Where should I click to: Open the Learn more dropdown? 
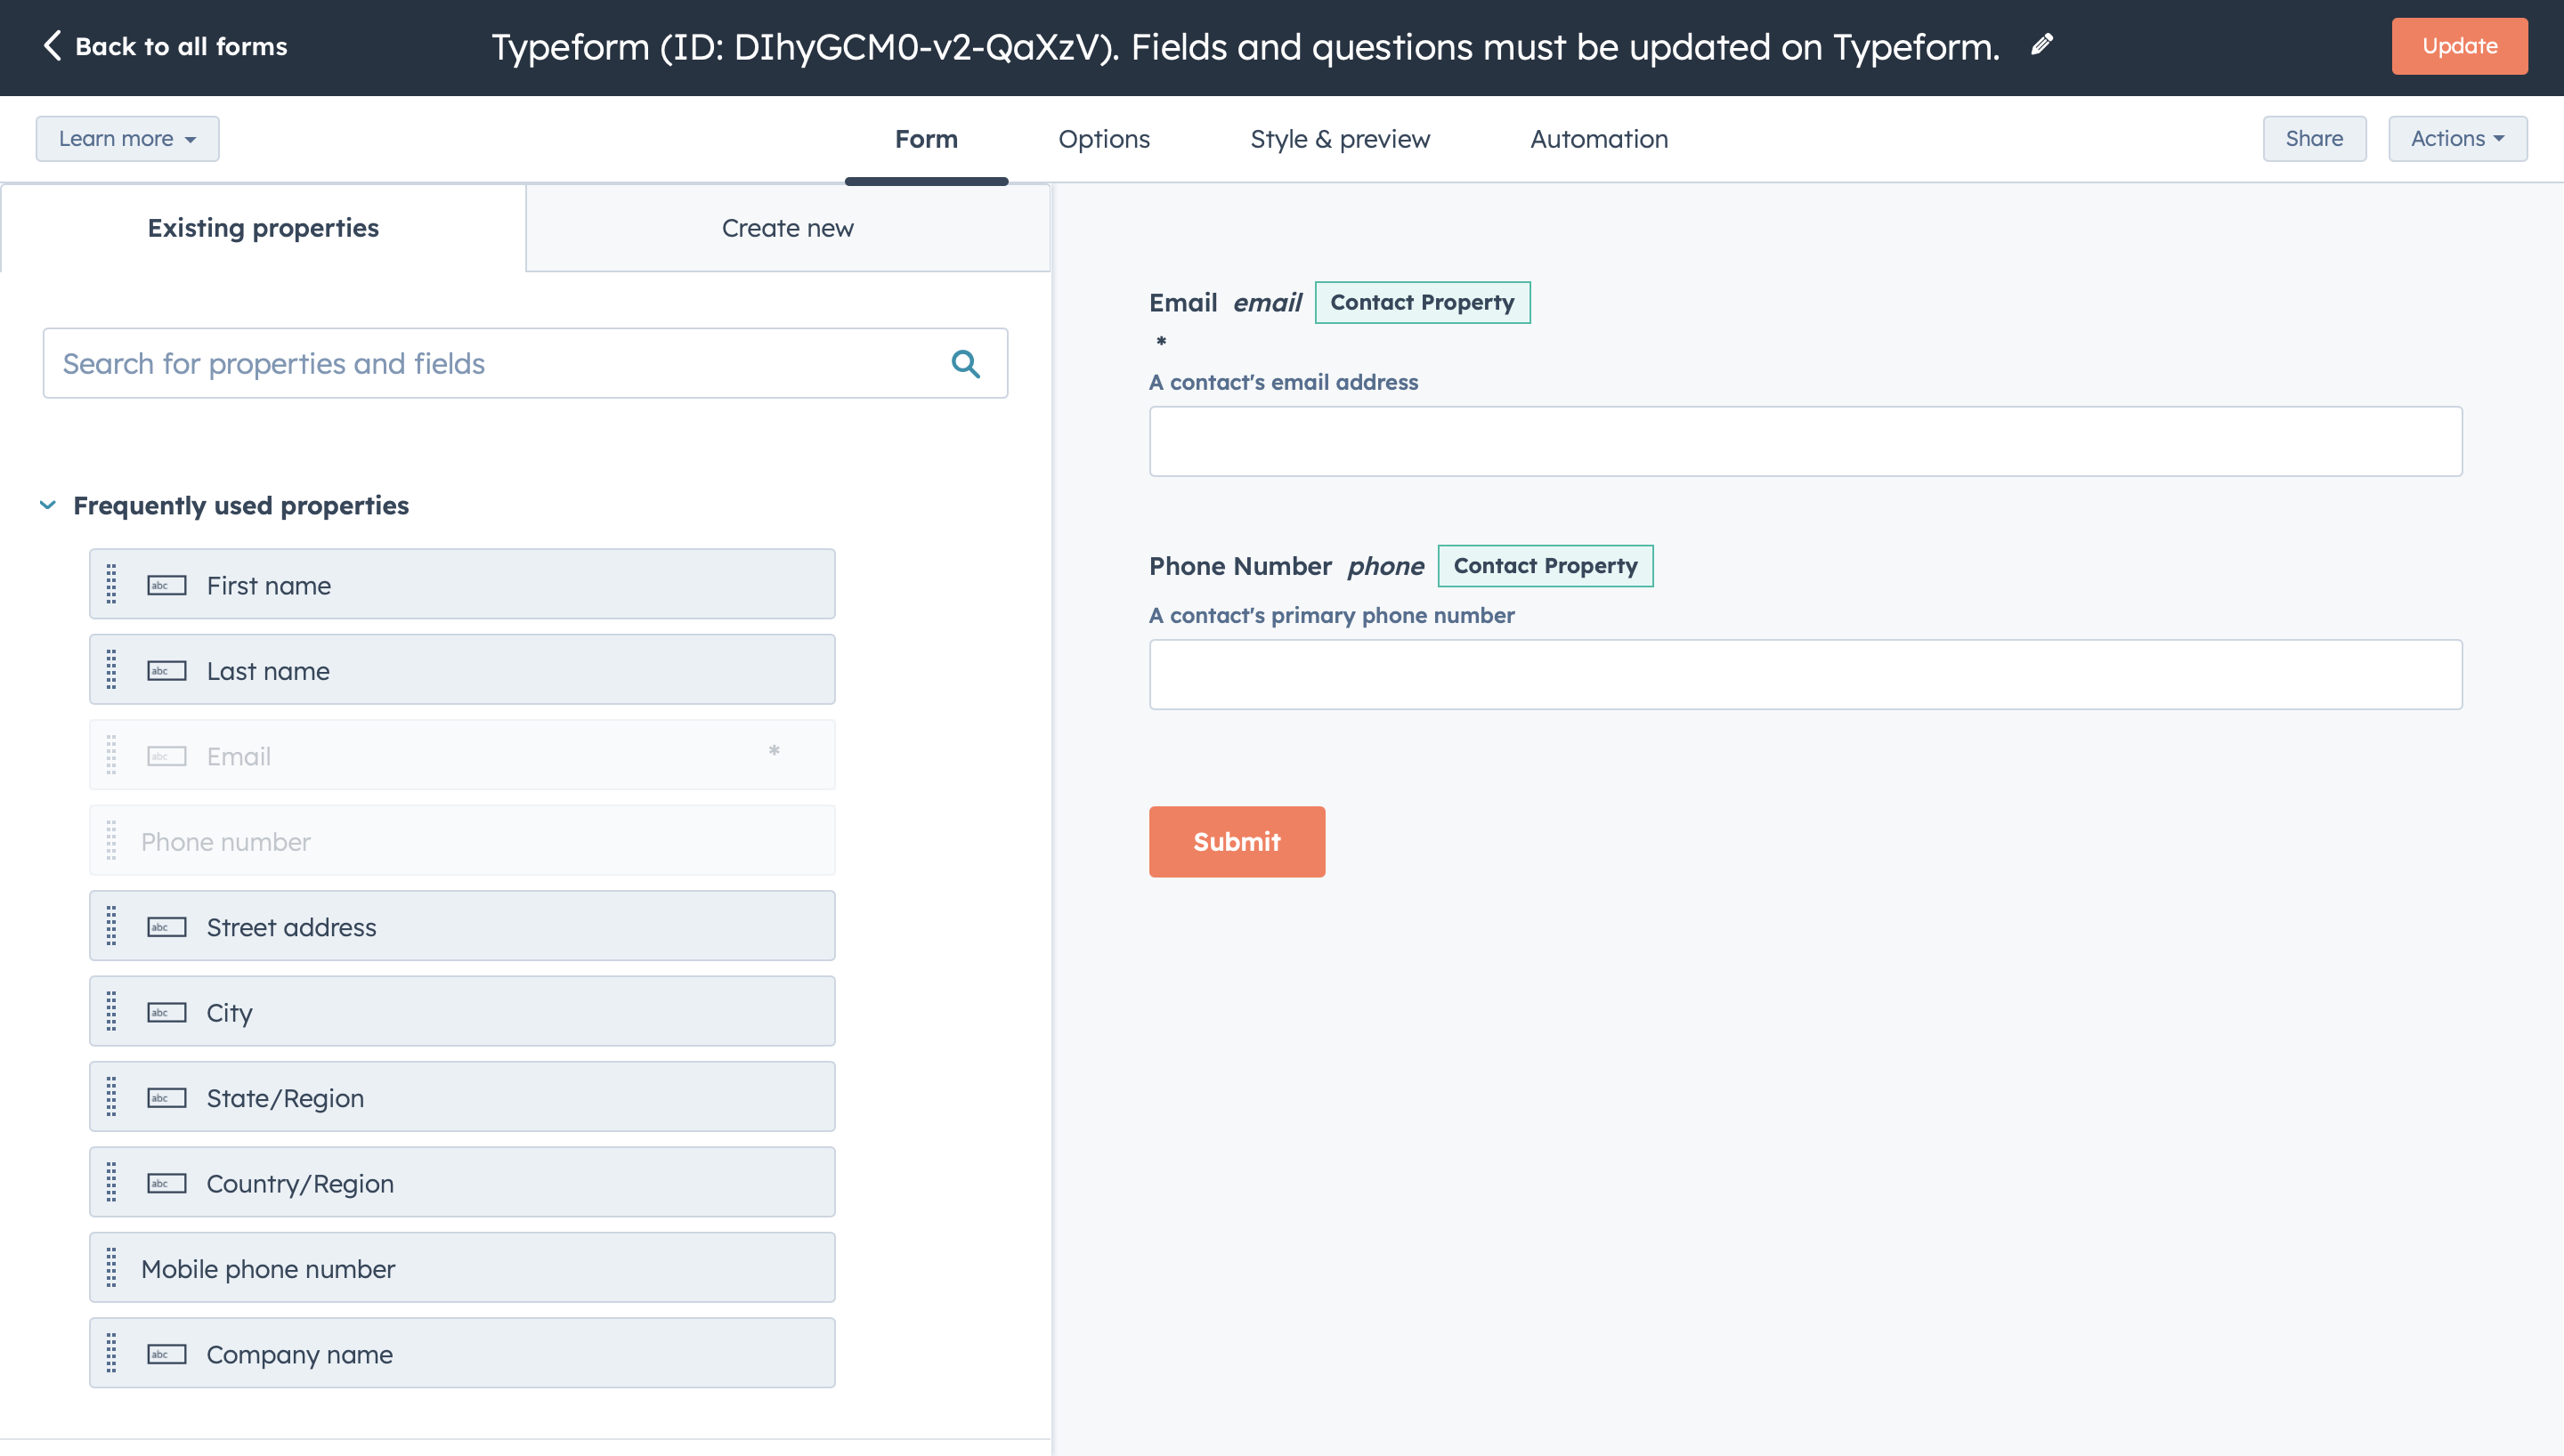click(127, 138)
